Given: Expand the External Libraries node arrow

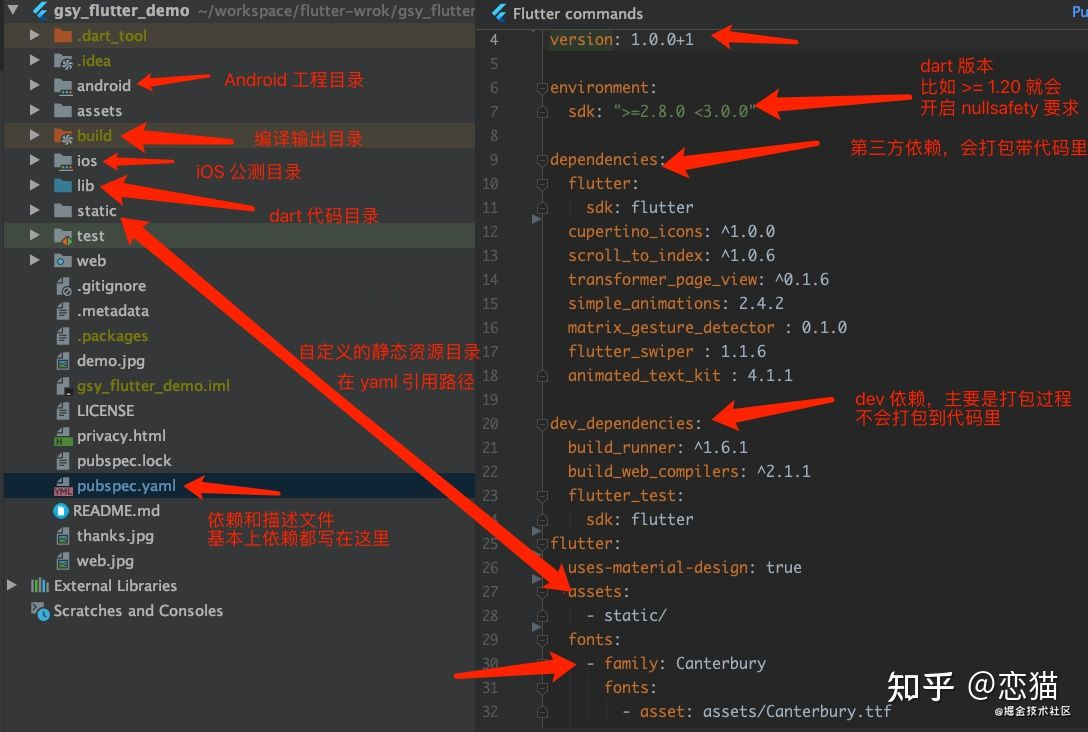Looking at the screenshot, I should (x=12, y=586).
